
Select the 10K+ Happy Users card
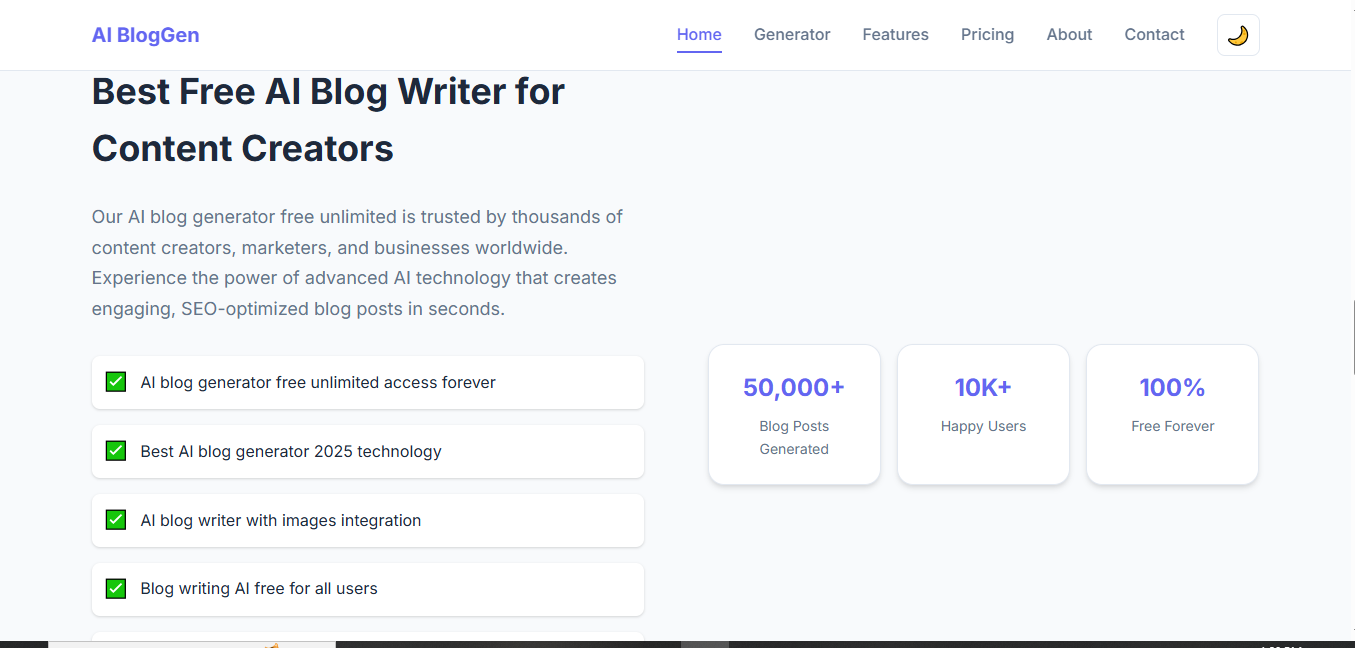[x=983, y=415]
